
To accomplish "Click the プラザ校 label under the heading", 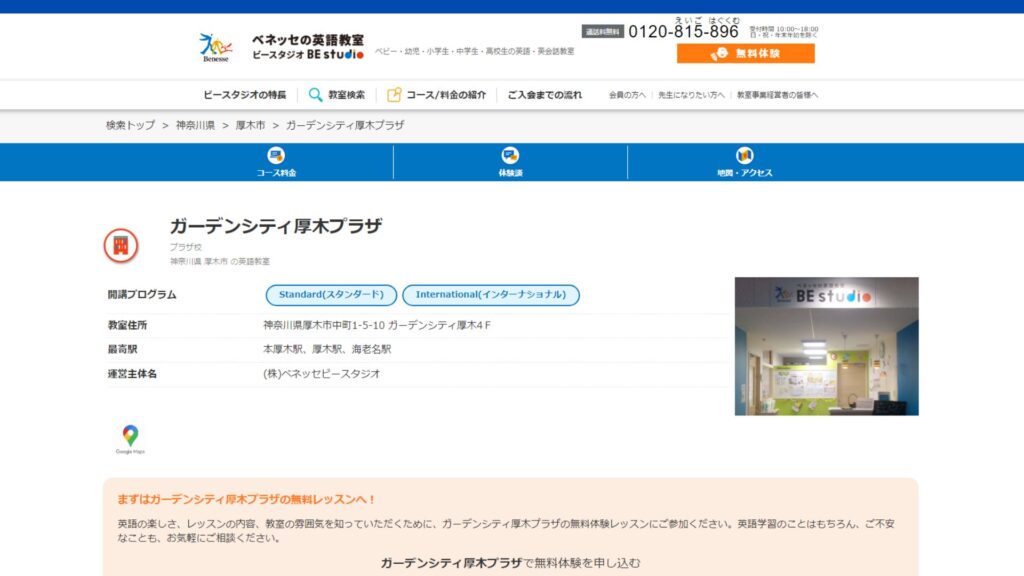I will coord(186,247).
